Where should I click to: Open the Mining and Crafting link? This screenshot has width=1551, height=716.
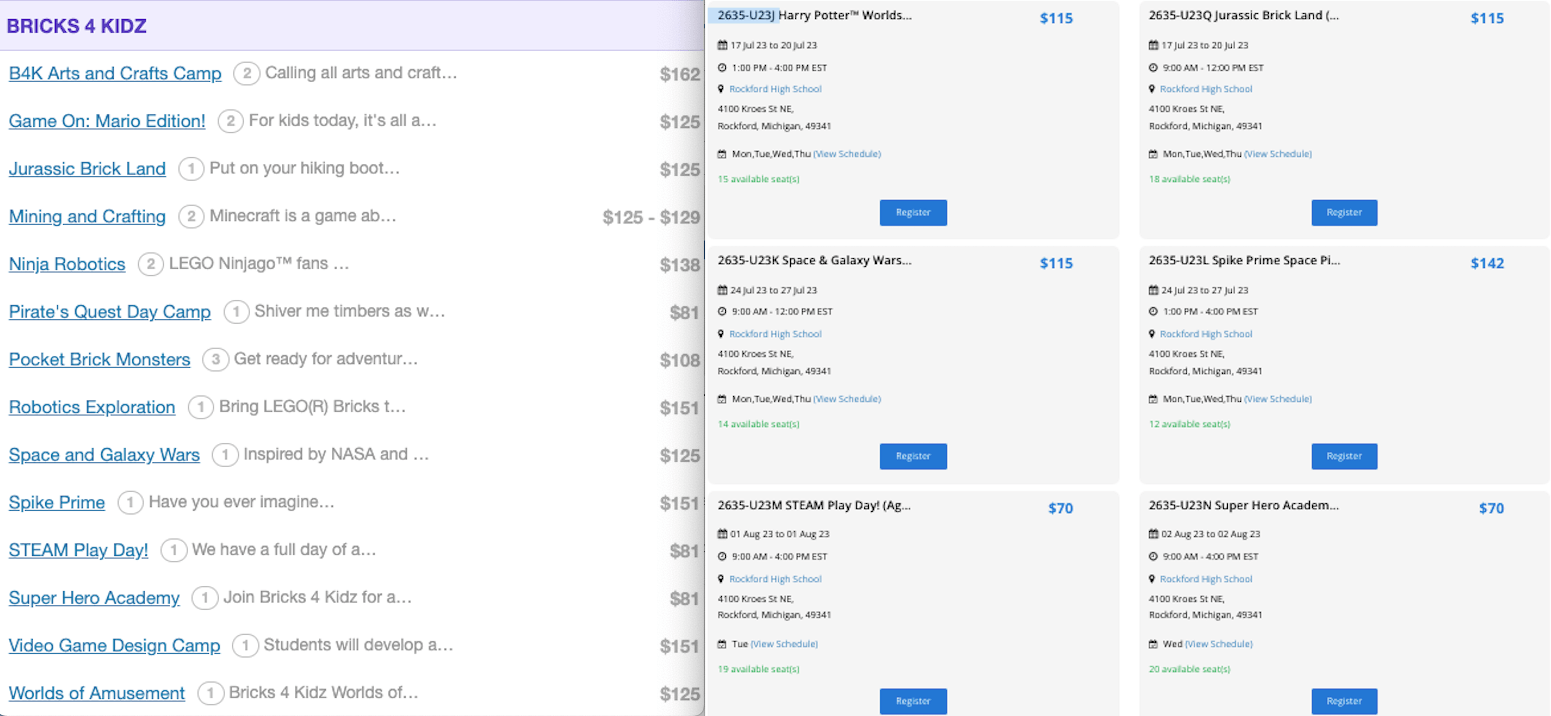coord(87,216)
